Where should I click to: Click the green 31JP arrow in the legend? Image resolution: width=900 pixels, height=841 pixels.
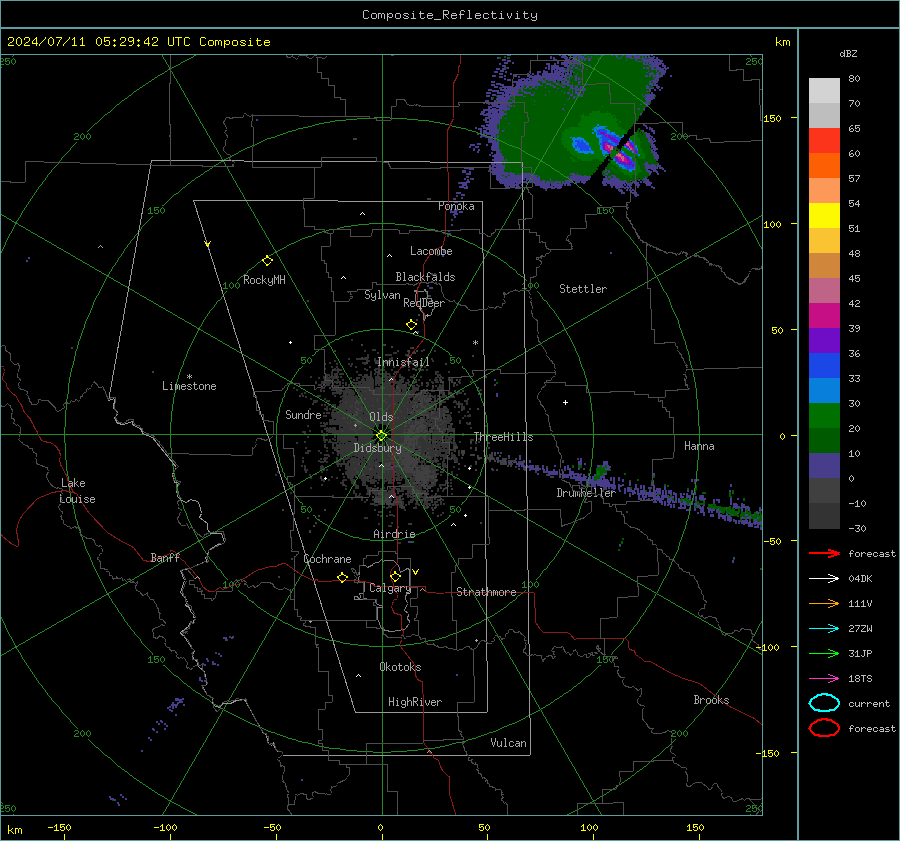coord(824,653)
